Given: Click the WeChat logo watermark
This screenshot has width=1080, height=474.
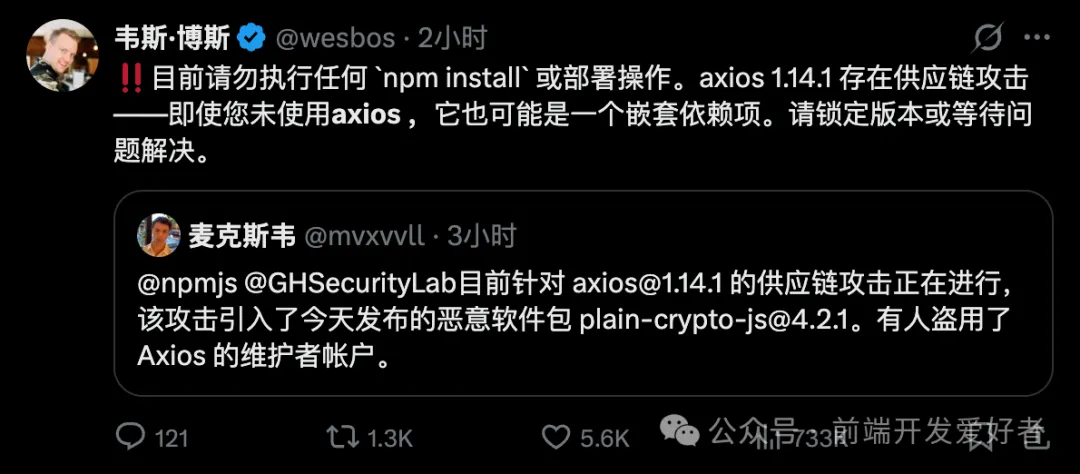Looking at the screenshot, I should (x=680, y=431).
